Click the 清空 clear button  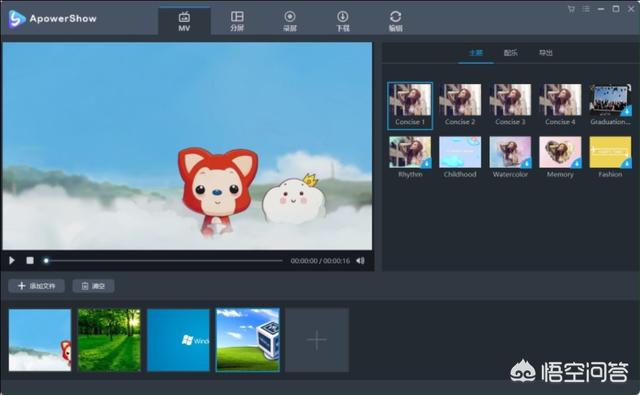[x=93, y=286]
